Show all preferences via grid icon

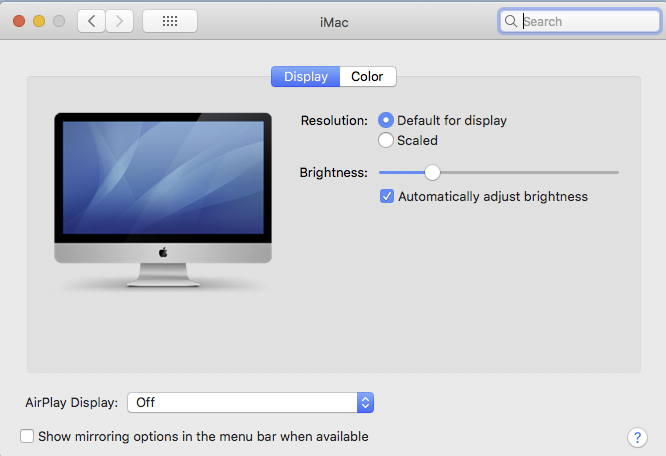(170, 21)
